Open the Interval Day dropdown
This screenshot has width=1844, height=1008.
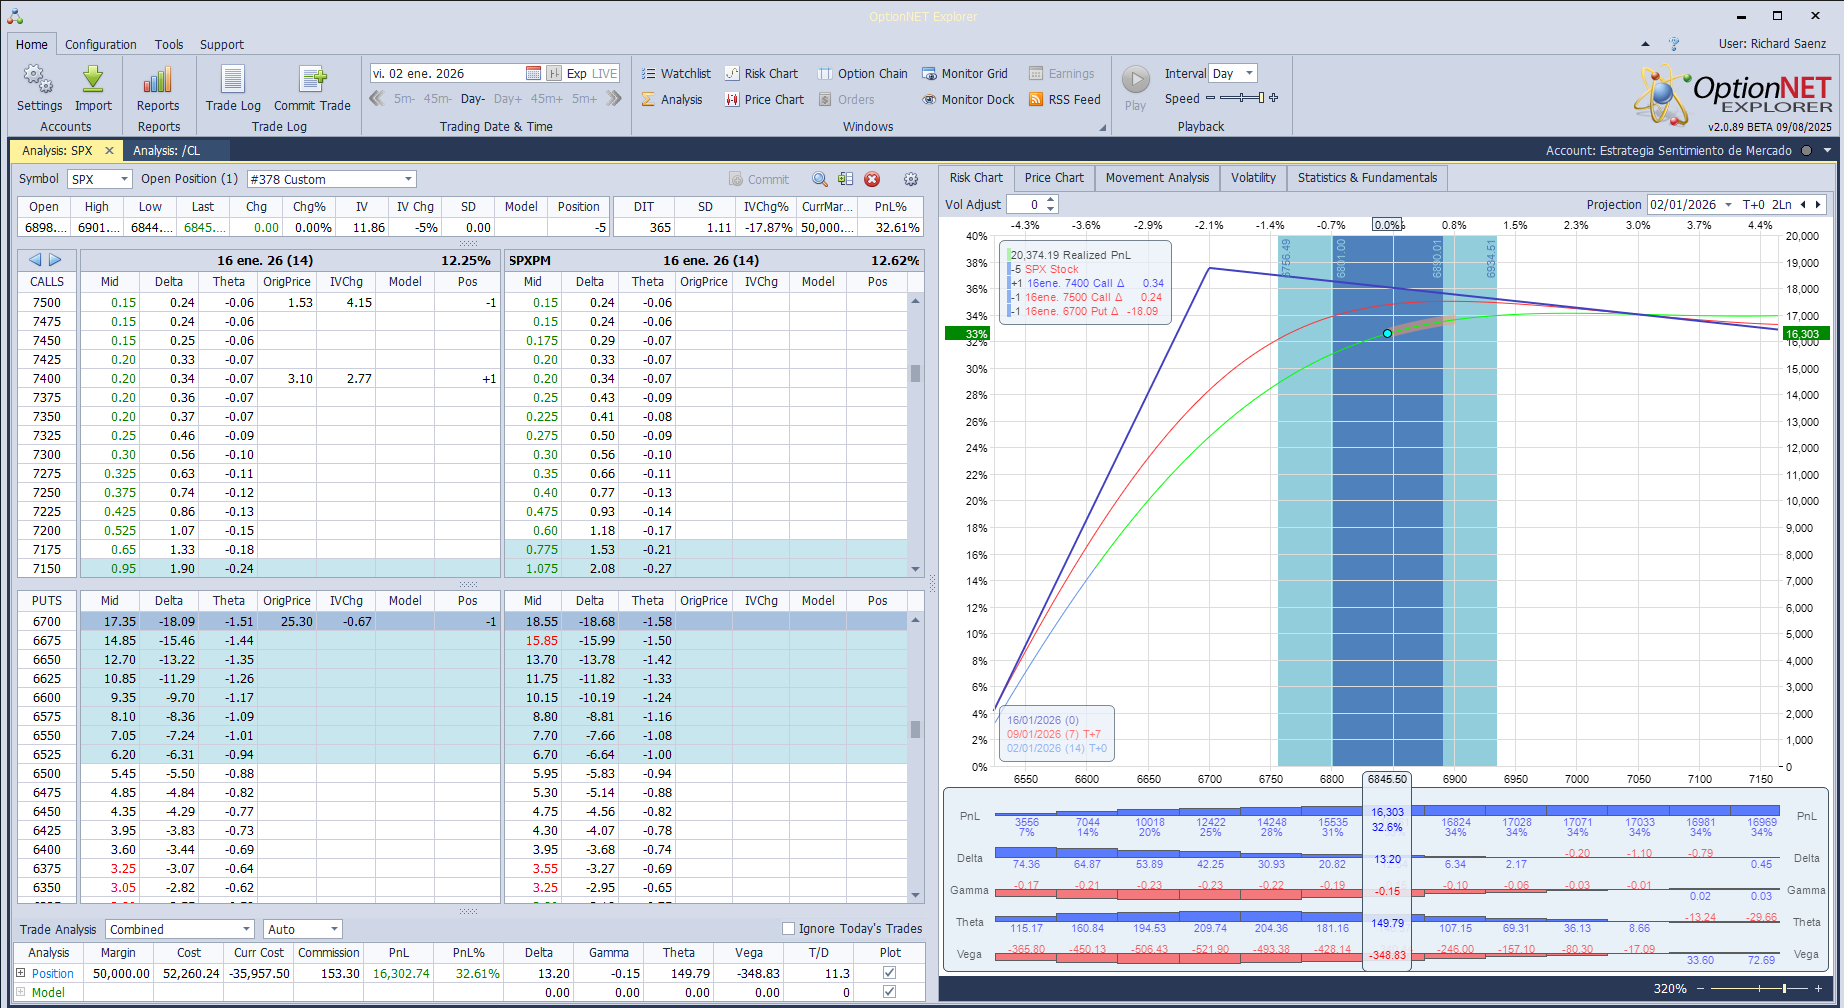pyautogui.click(x=1249, y=73)
